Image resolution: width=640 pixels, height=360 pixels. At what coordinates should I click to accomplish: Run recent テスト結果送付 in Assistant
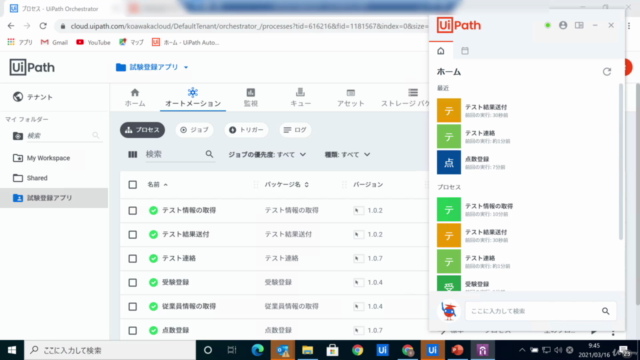(x=527, y=110)
